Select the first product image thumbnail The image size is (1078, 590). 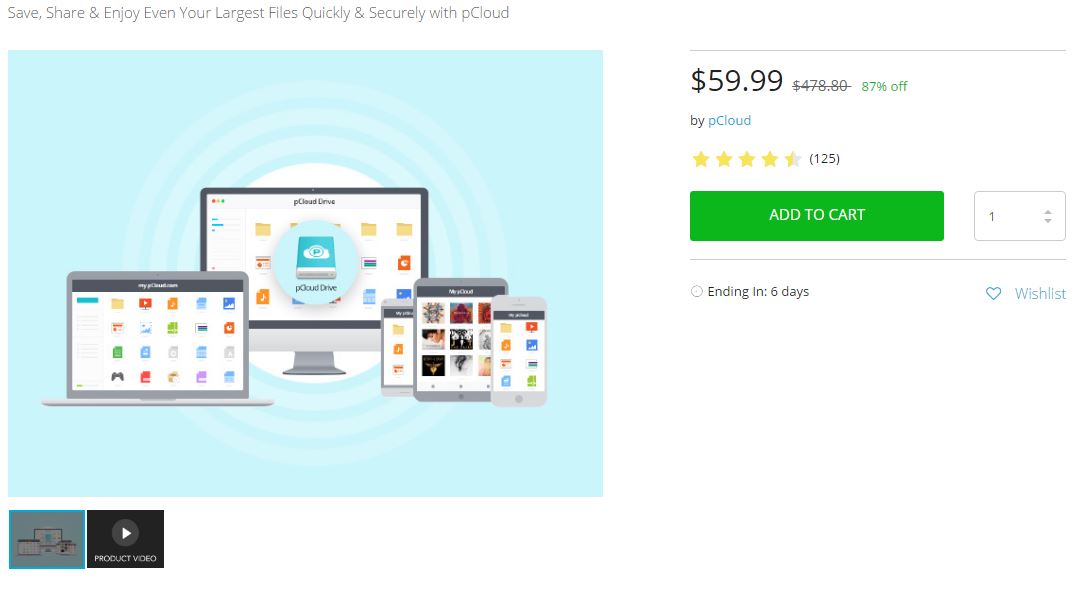(47, 539)
